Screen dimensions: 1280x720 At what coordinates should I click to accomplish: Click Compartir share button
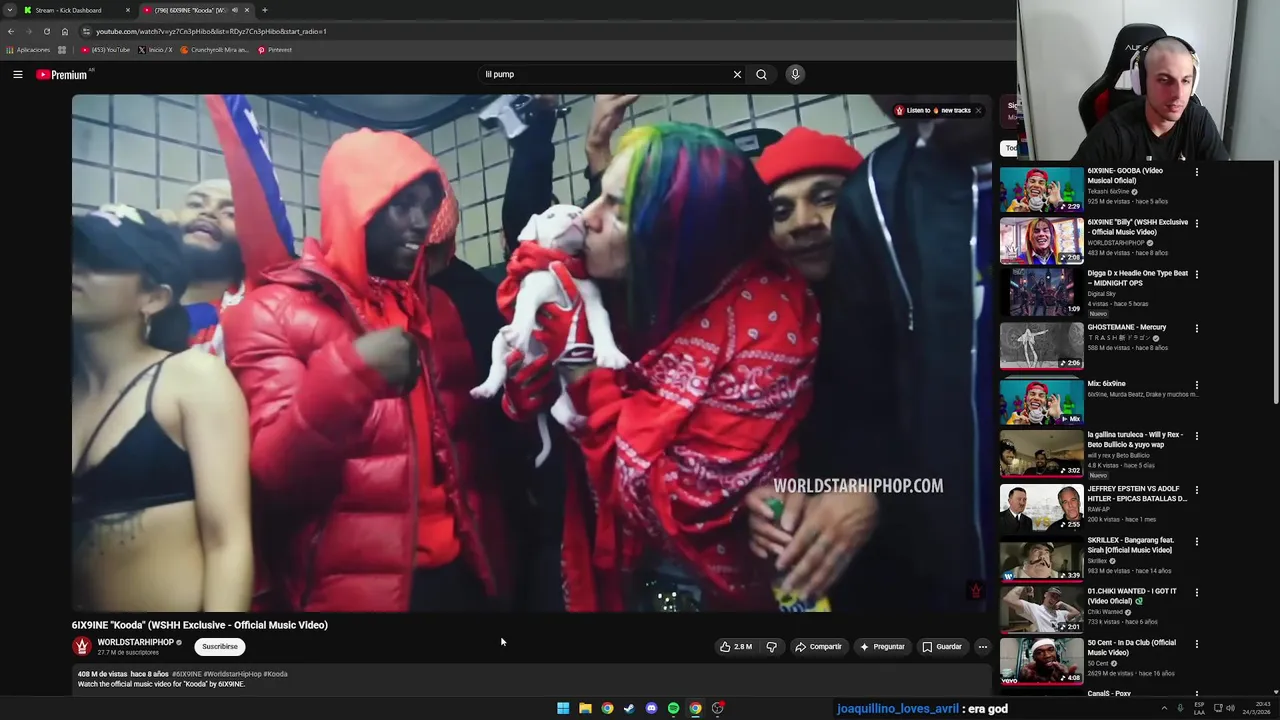[818, 647]
